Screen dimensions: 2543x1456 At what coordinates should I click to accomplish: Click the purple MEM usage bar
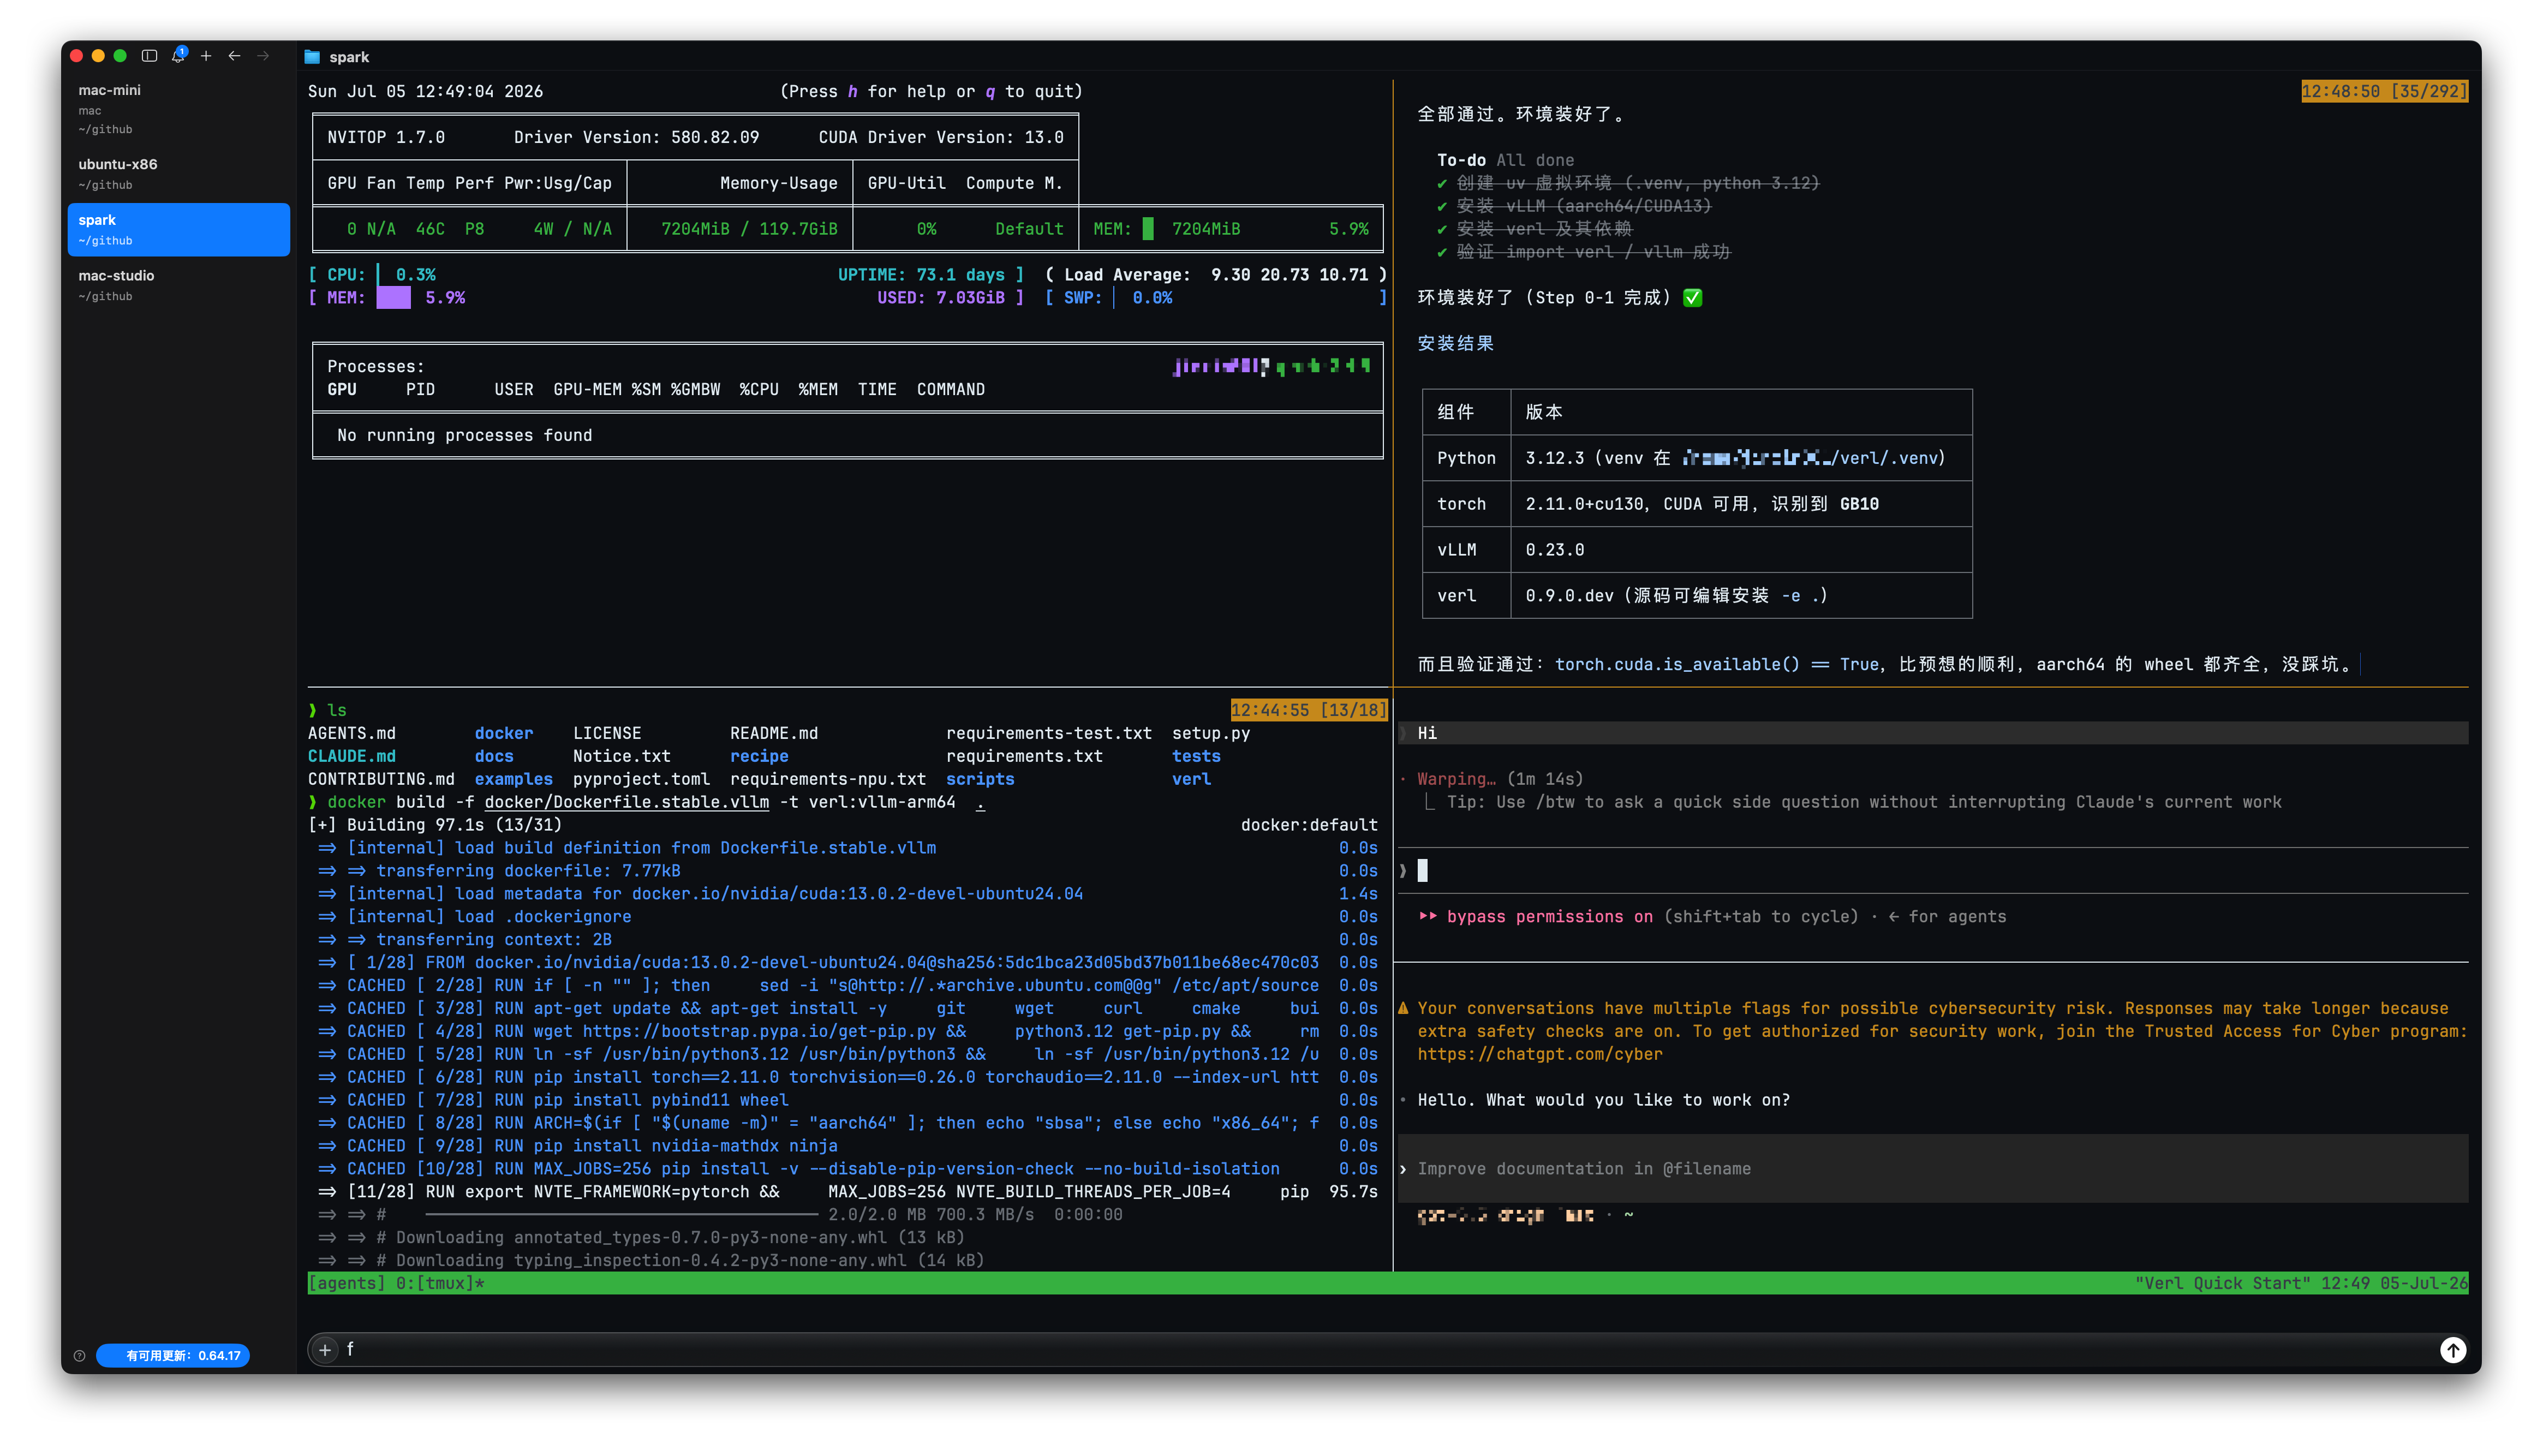pyautogui.click(x=393, y=298)
